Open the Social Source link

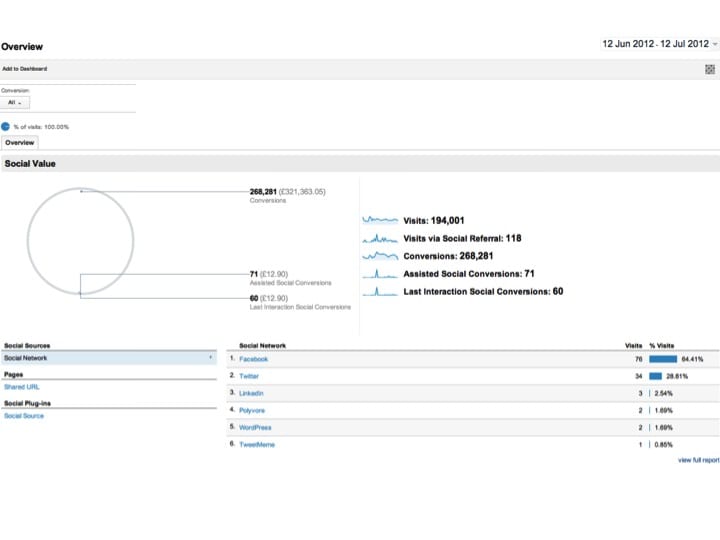coord(24,415)
